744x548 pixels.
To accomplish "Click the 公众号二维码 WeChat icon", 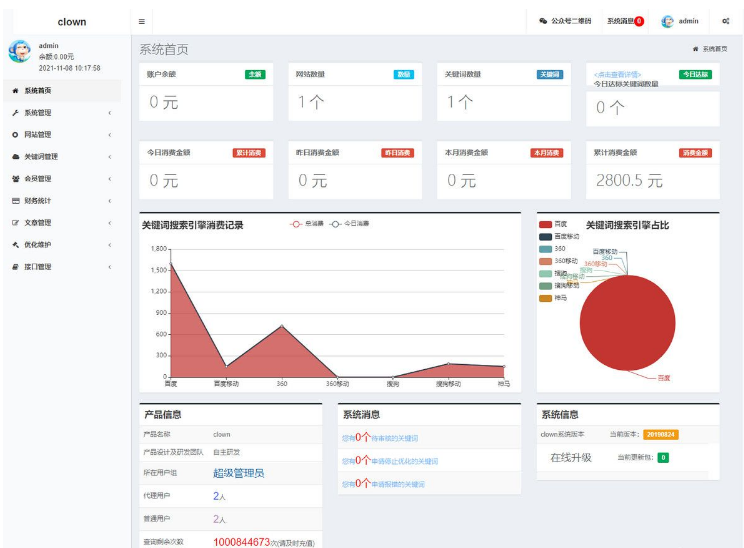I will [x=543, y=21].
